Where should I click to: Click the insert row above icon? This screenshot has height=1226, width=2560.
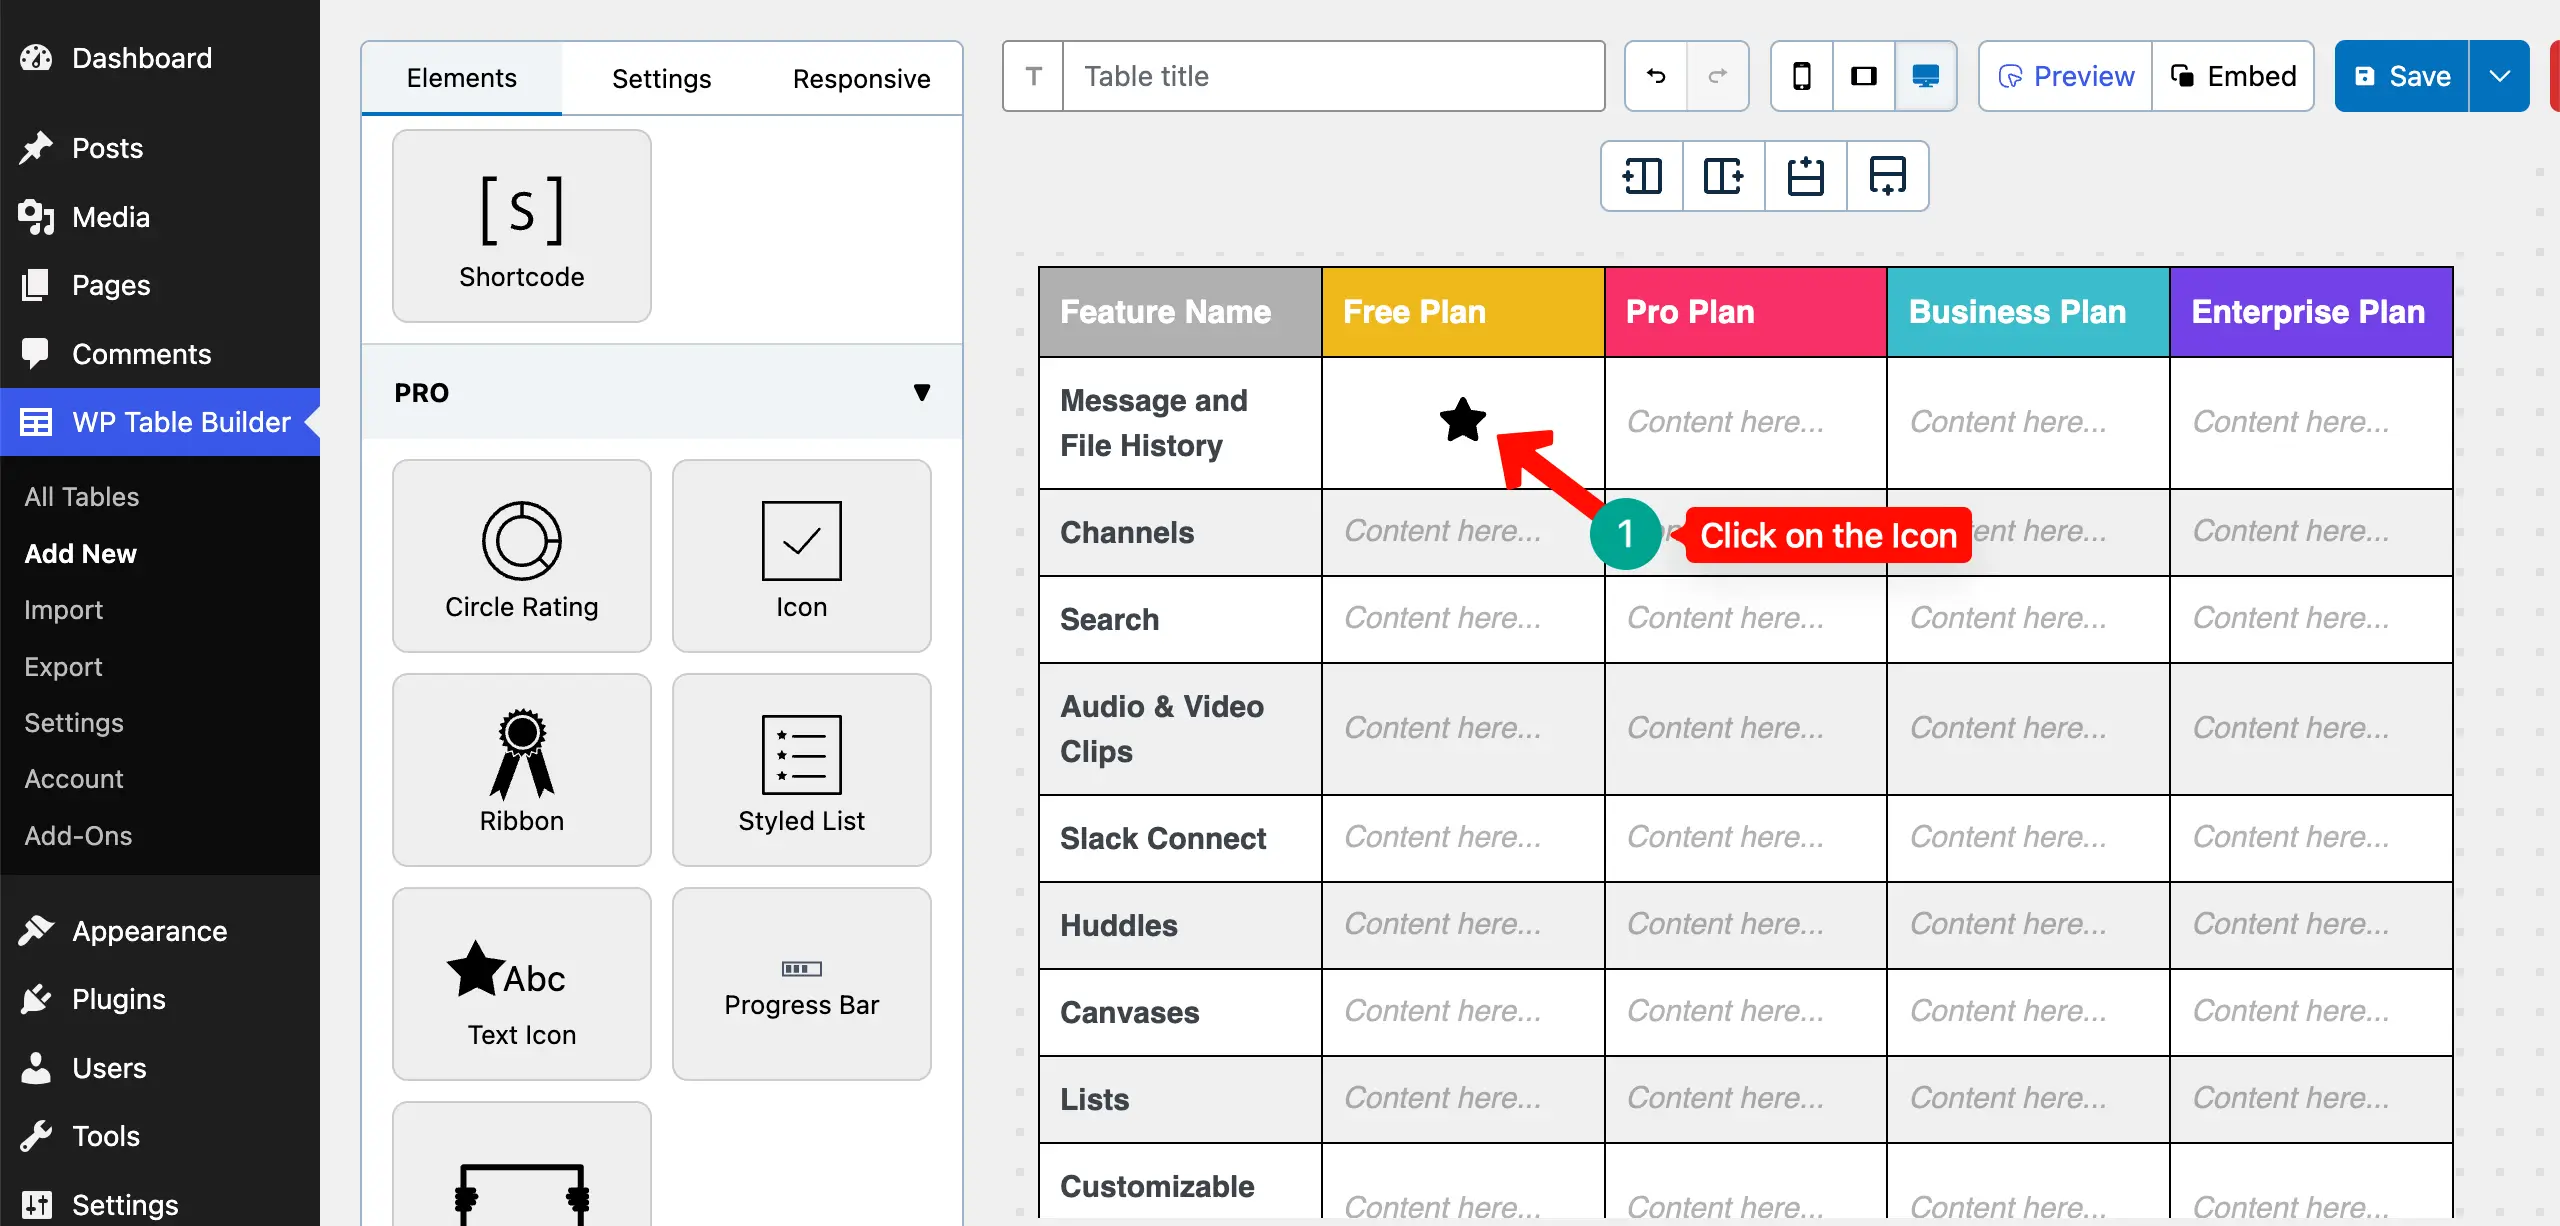click(x=1805, y=177)
